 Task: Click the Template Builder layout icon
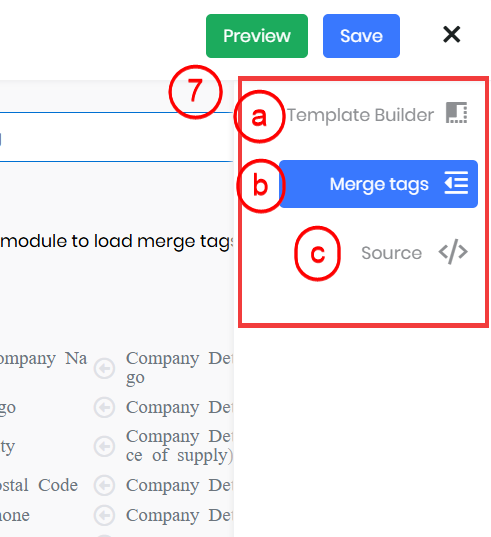[x=456, y=113]
